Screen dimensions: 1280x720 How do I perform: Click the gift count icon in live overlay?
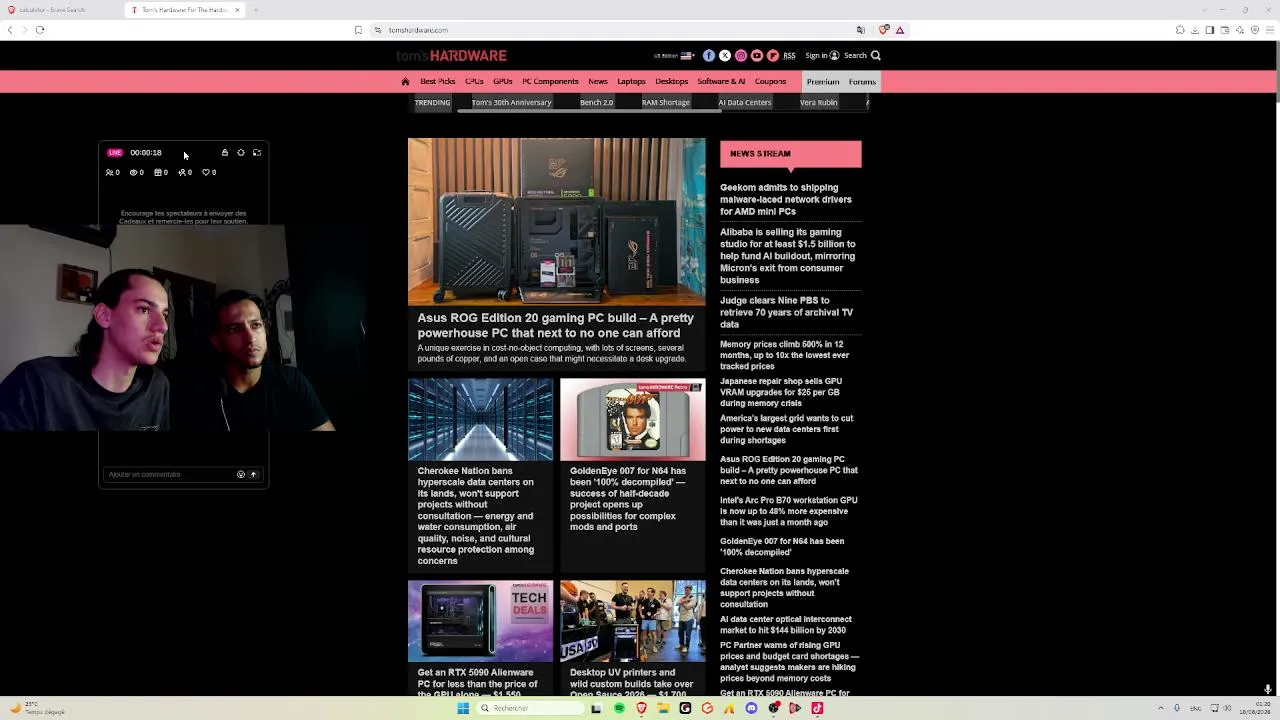coord(158,172)
